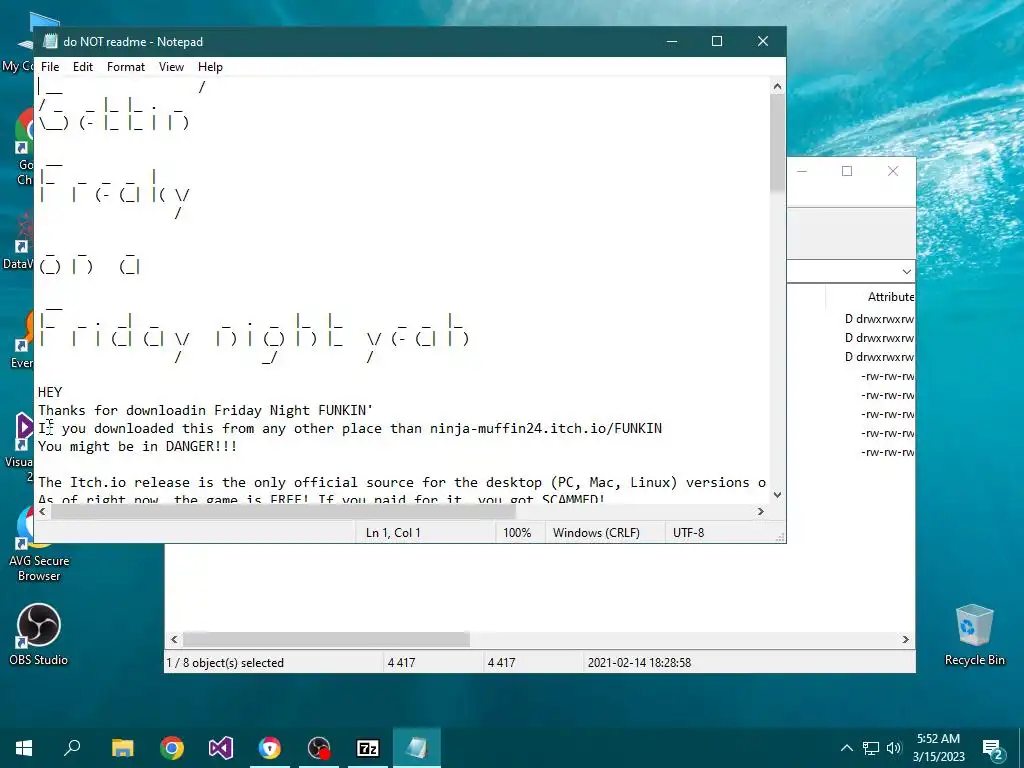Click Notepad horizontal scrollbar left arrow
This screenshot has width=1024, height=768.
click(x=43, y=511)
